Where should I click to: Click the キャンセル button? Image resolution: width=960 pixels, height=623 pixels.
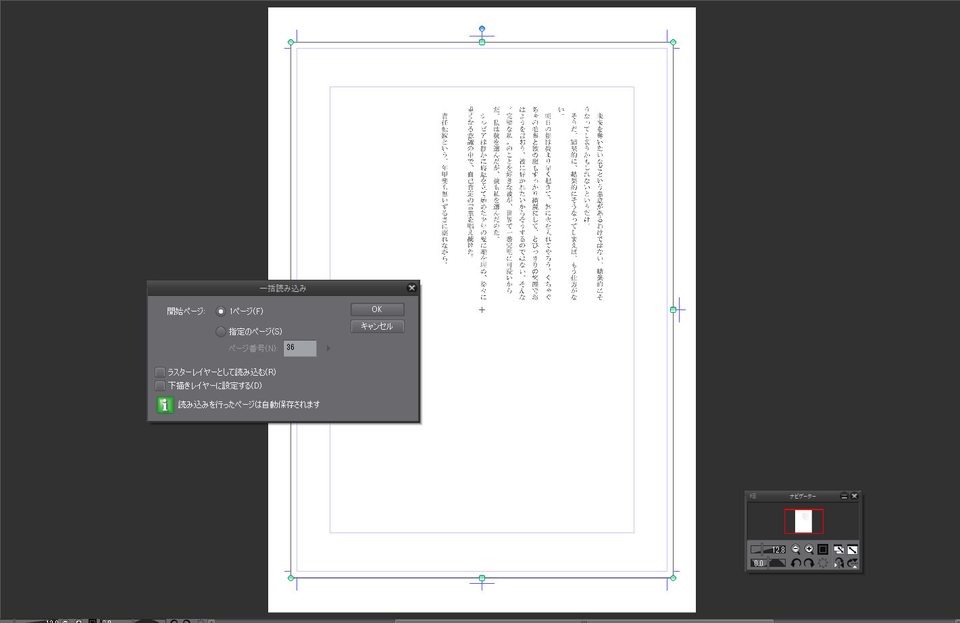(377, 327)
